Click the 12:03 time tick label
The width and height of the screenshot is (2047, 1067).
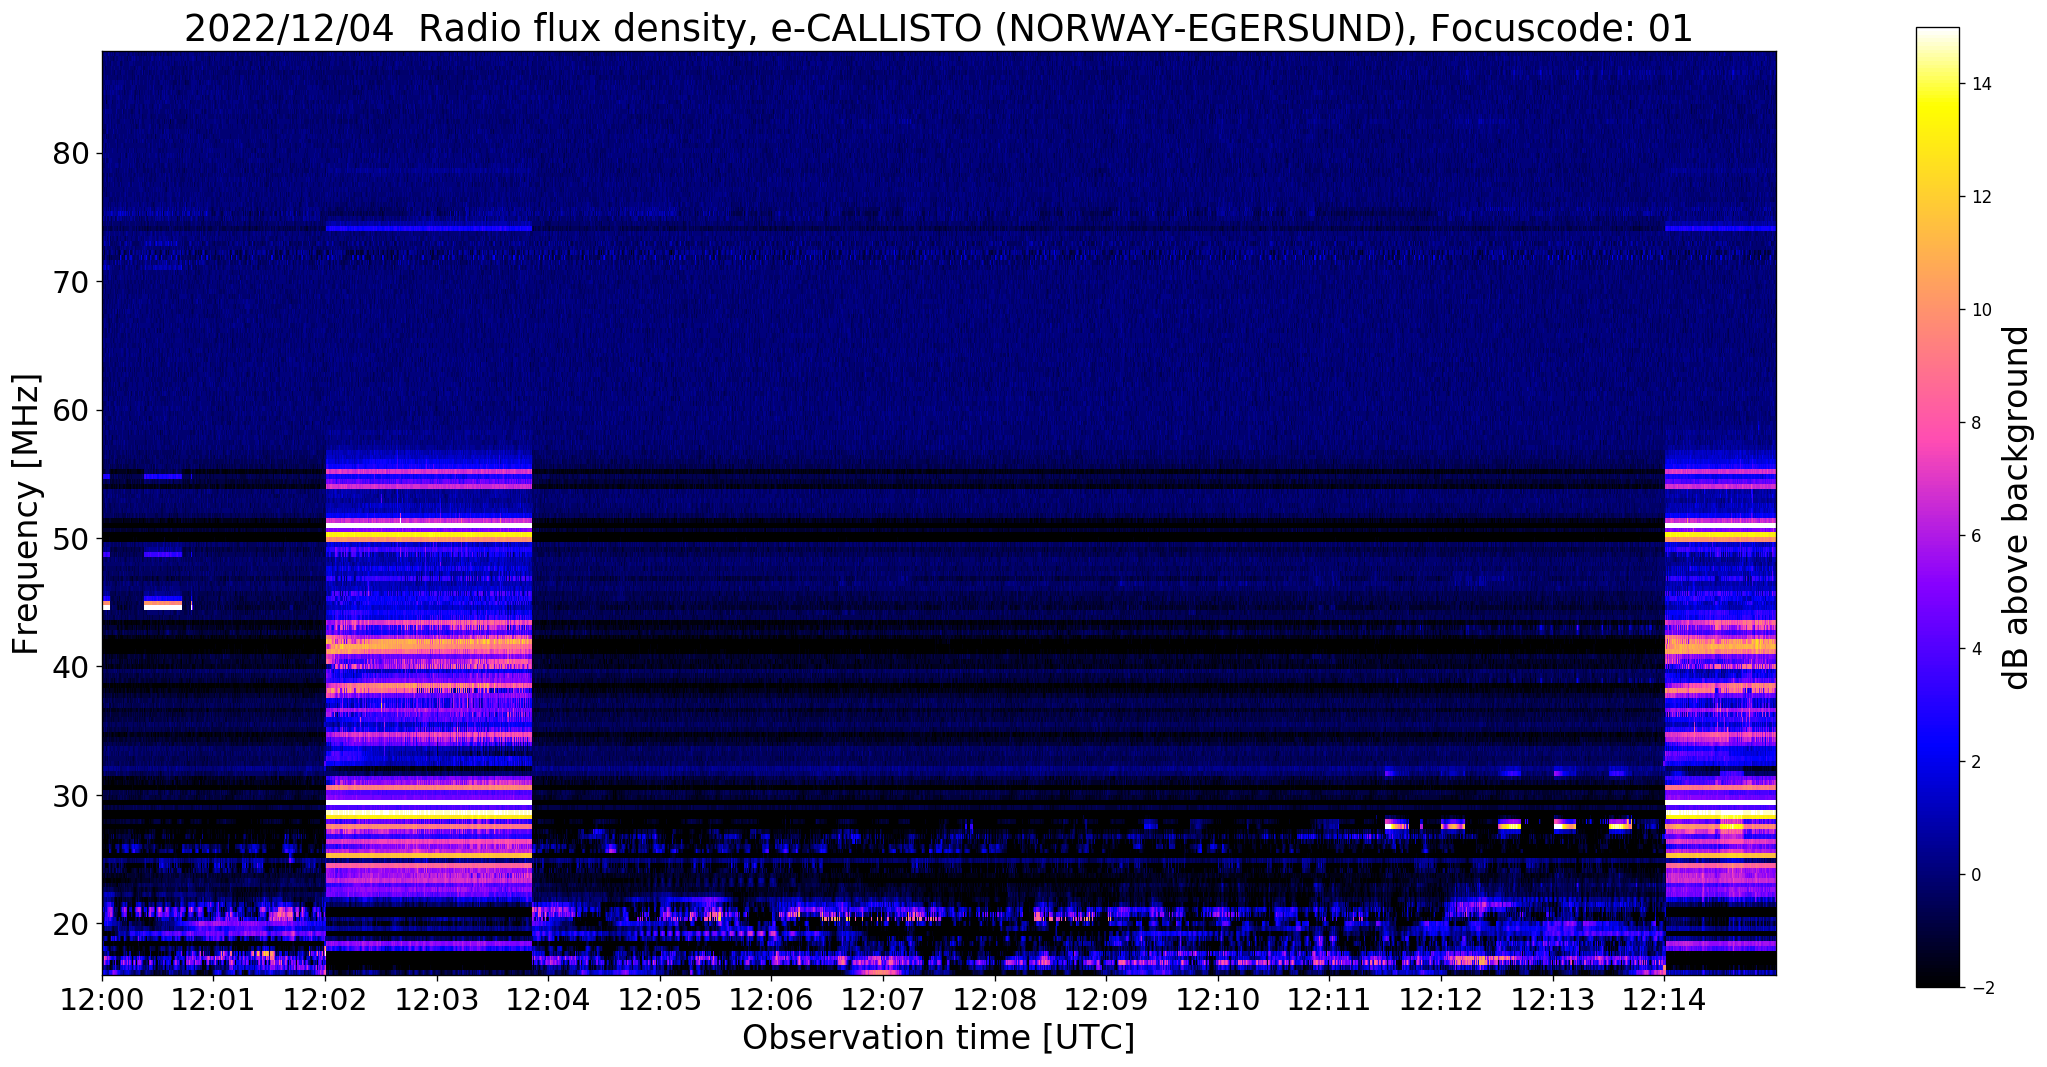(437, 999)
